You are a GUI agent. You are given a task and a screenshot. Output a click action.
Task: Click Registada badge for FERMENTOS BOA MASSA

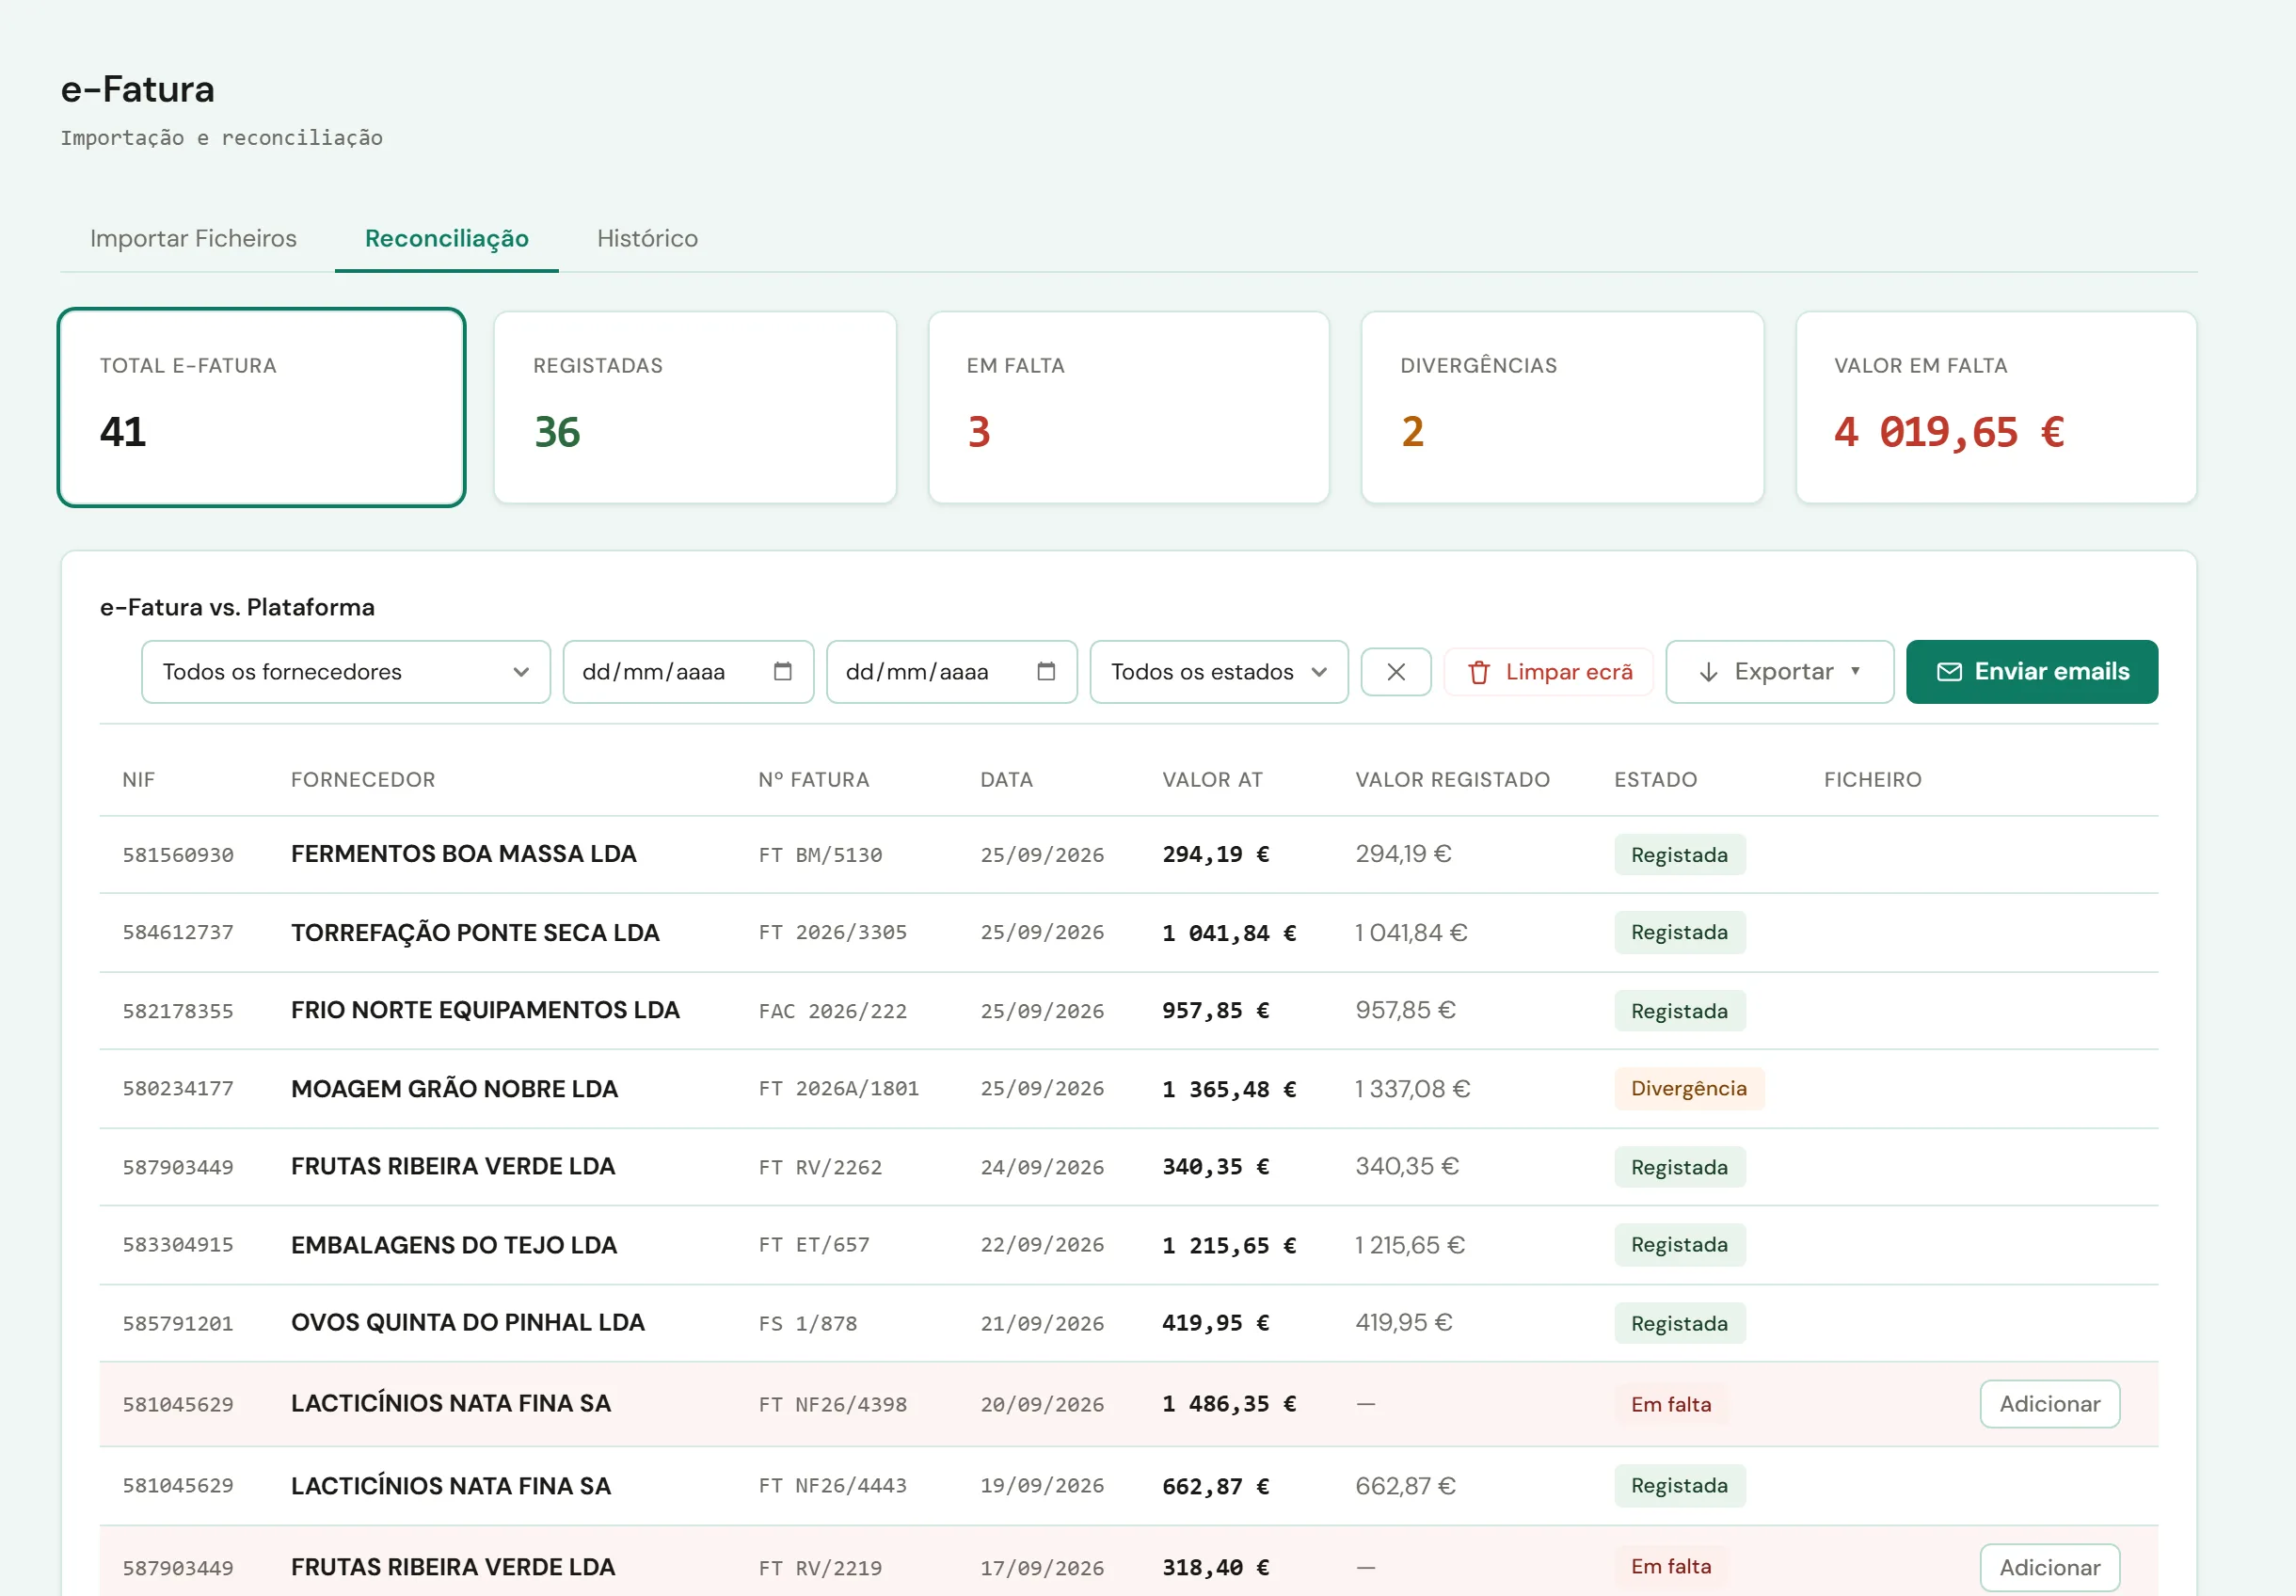point(1680,855)
